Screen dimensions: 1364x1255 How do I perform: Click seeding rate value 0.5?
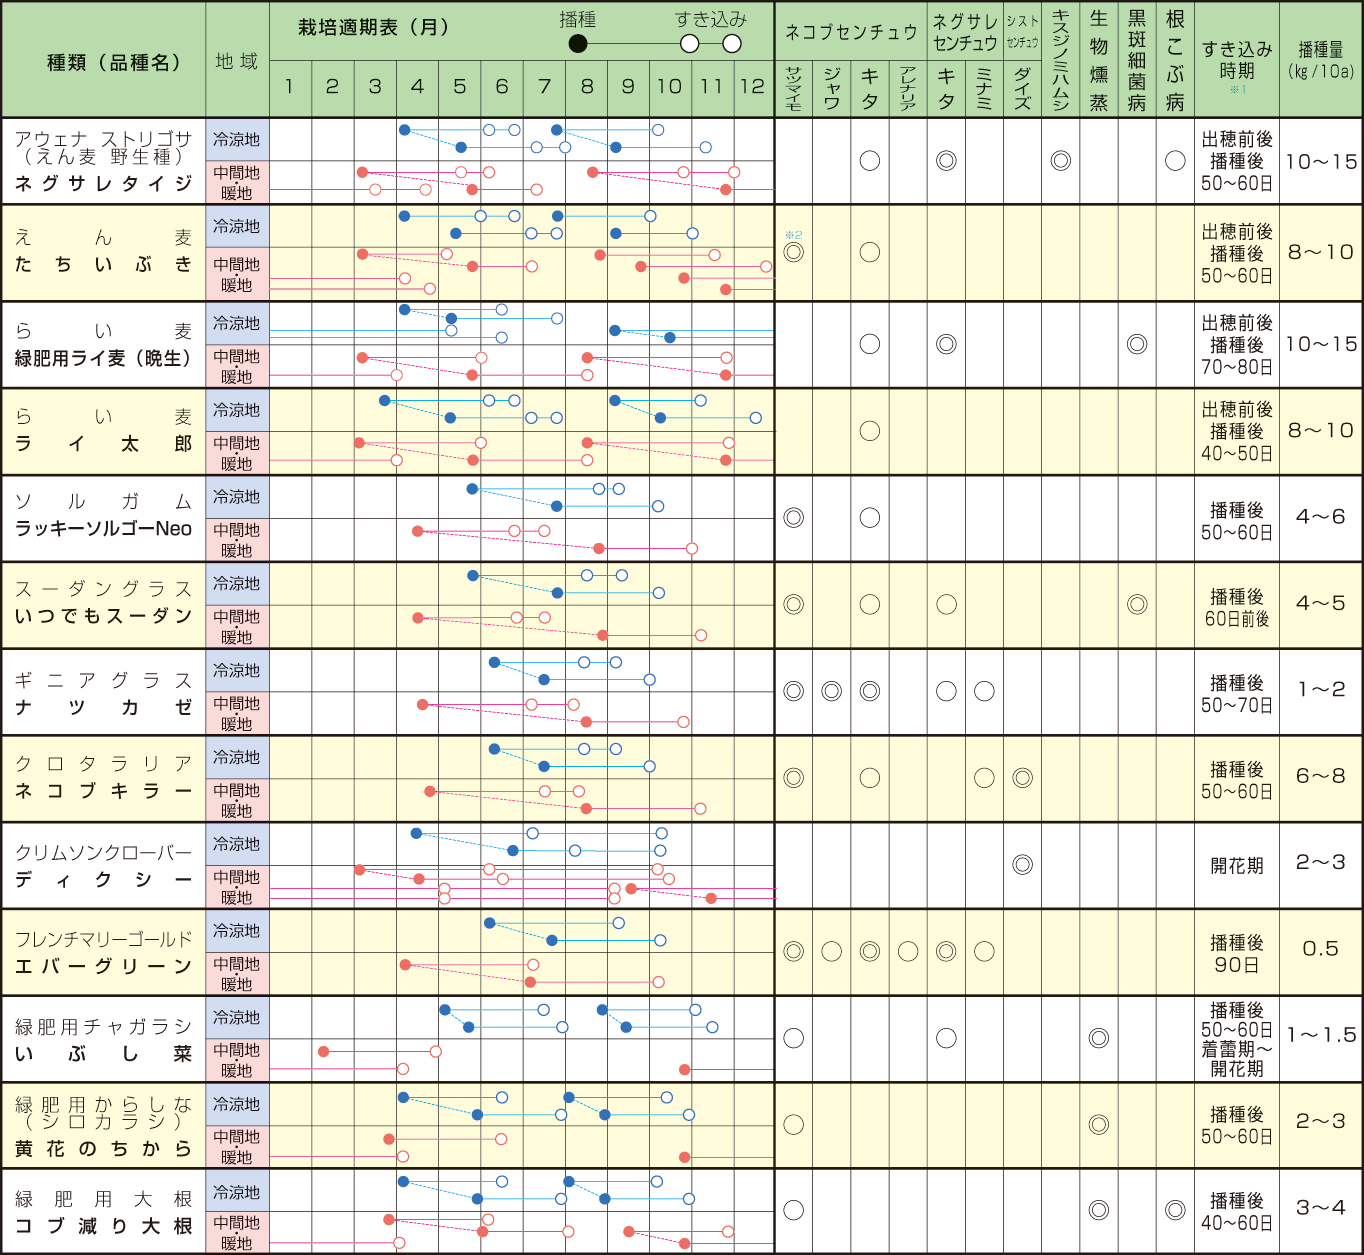(1321, 948)
